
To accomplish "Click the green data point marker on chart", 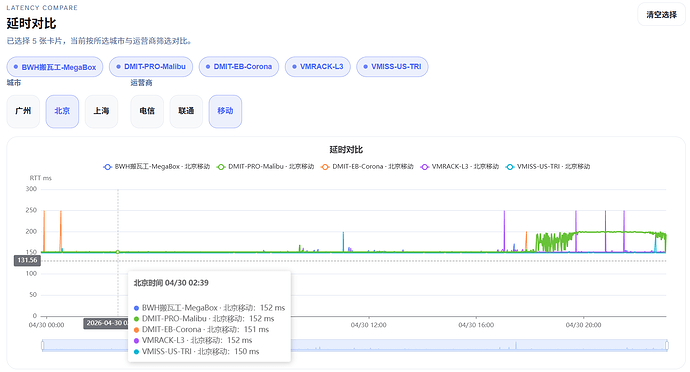I will point(118,252).
